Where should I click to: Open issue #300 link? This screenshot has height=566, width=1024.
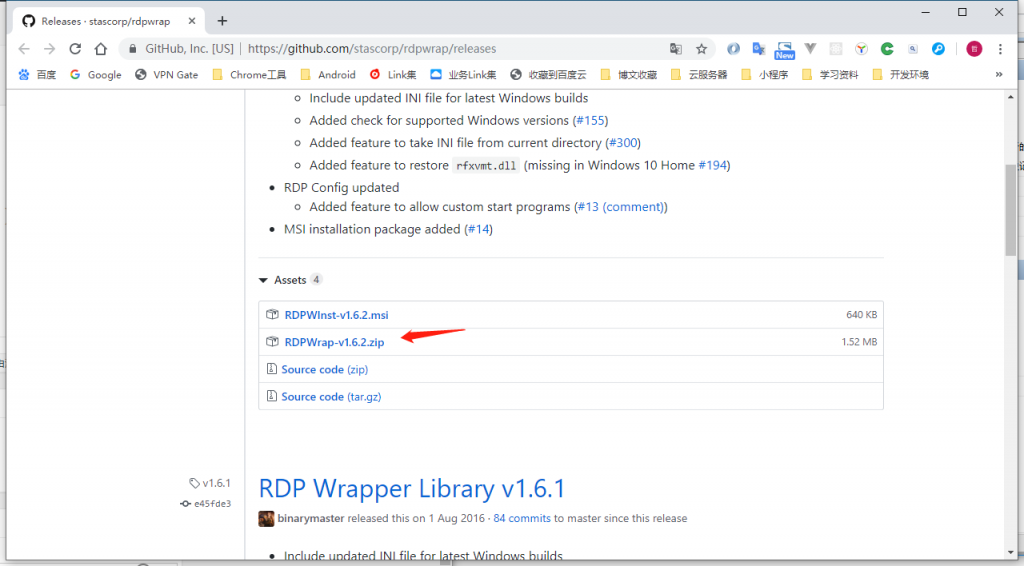click(x=623, y=142)
